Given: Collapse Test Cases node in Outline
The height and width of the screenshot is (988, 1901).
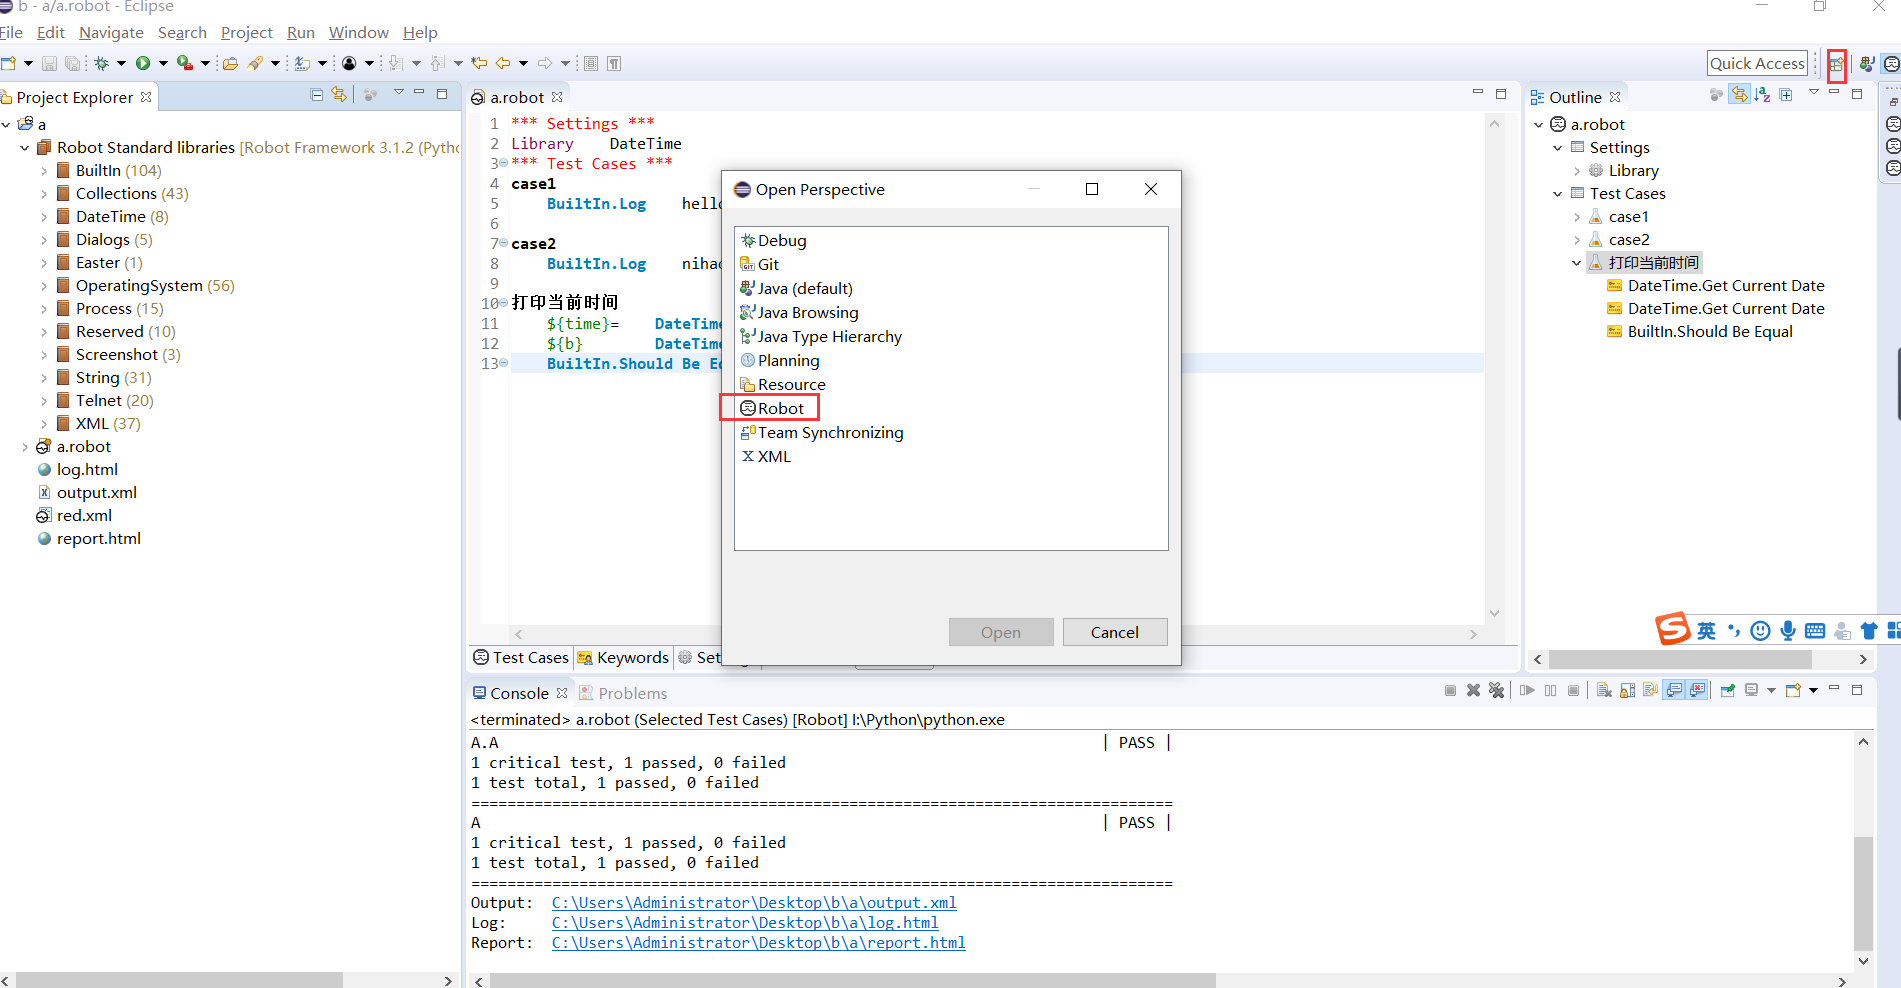Looking at the screenshot, I should (1558, 194).
